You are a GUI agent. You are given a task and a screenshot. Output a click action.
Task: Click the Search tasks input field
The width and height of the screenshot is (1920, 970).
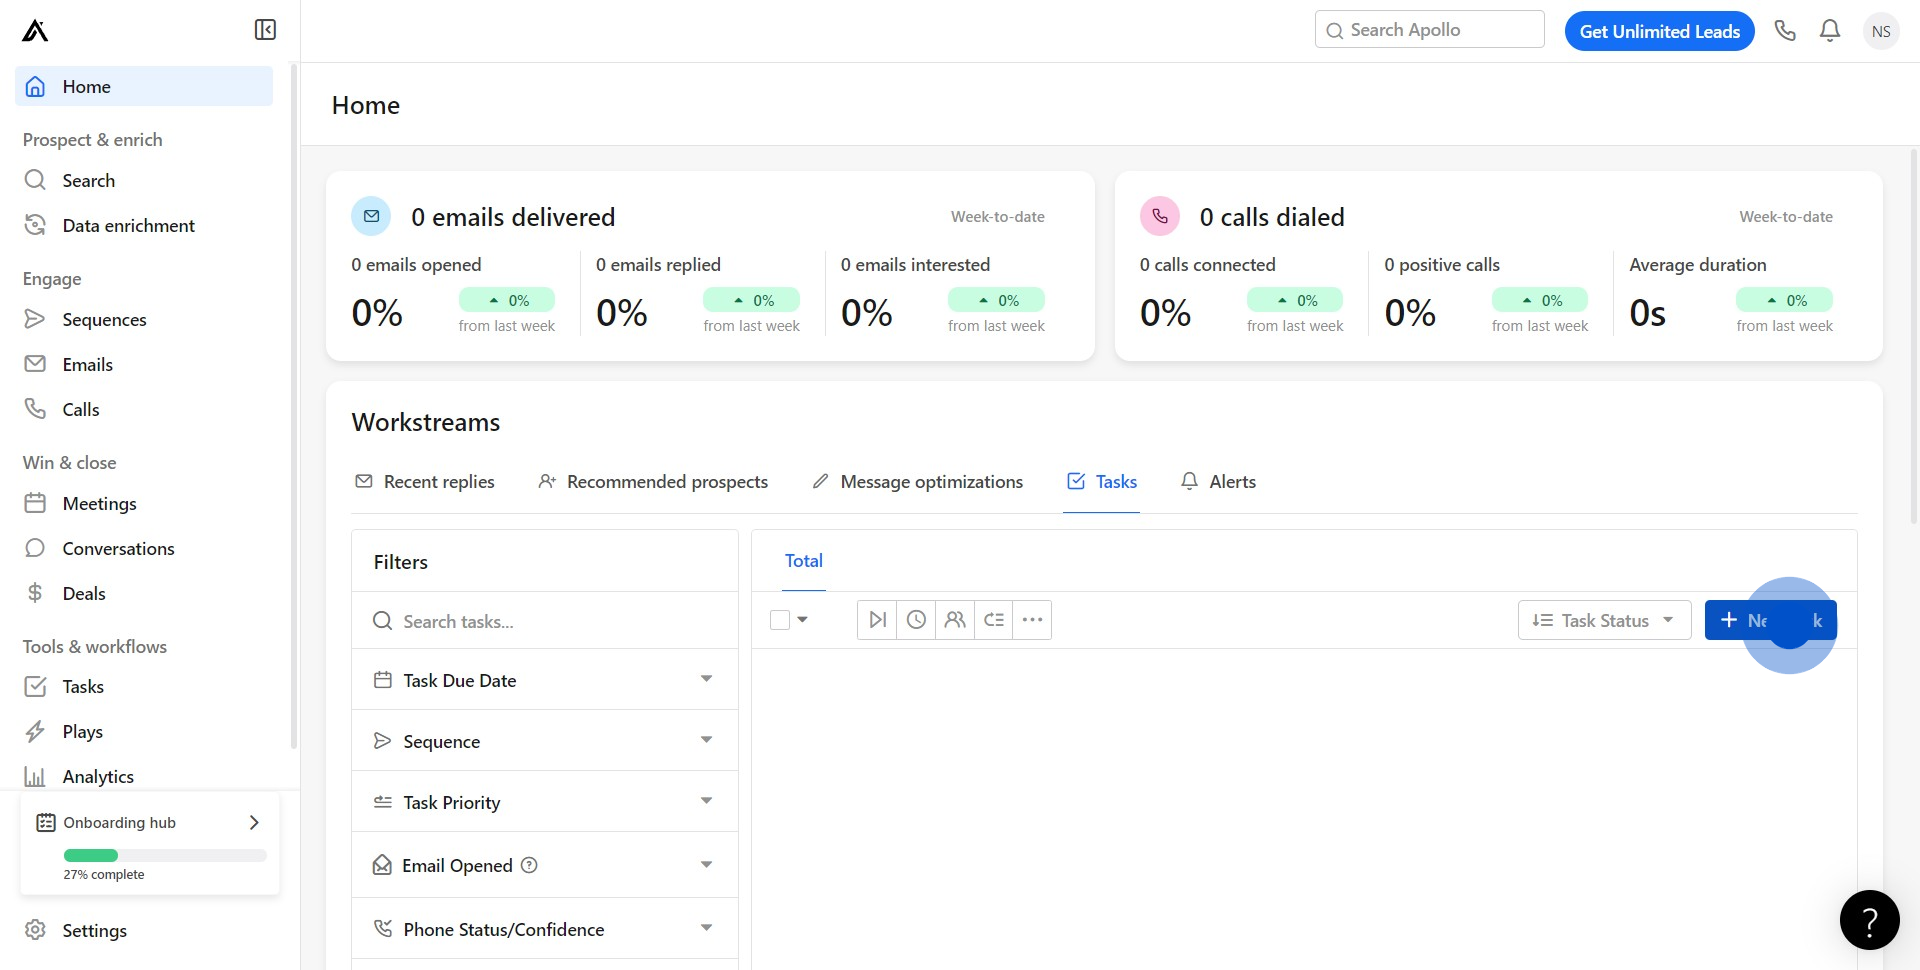pos(545,621)
